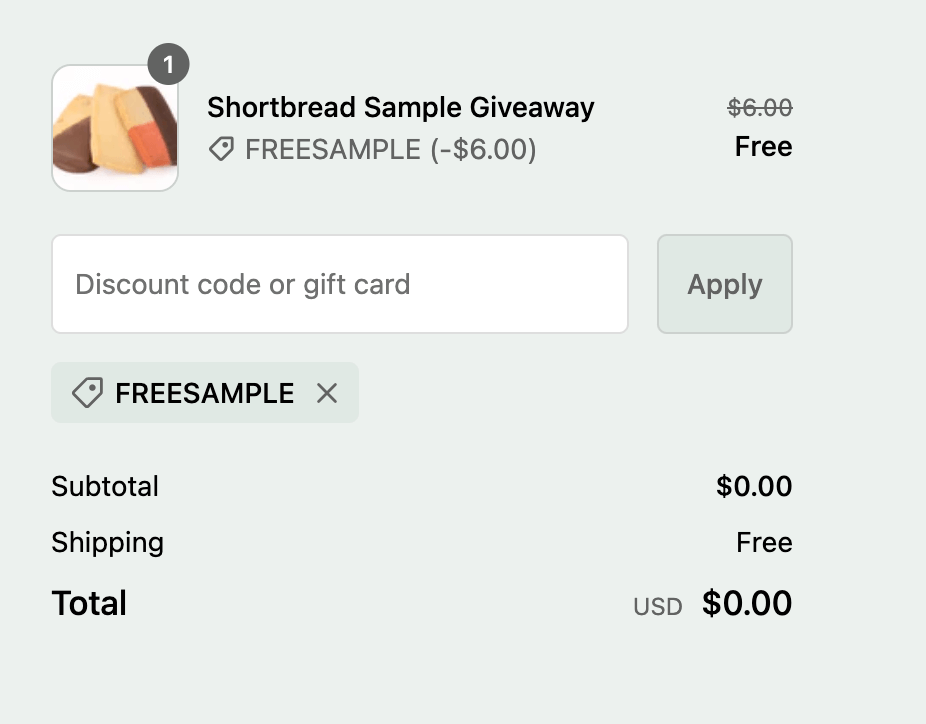The height and width of the screenshot is (724, 926).
Task: Click the Shipping label
Action: tap(107, 543)
